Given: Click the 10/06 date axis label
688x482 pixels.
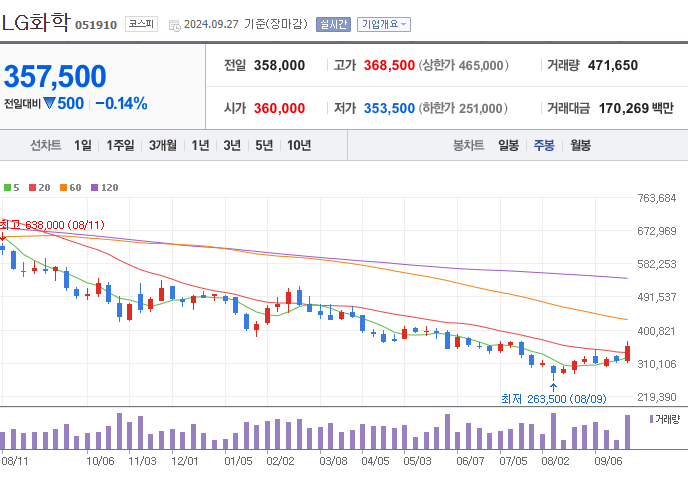Looking at the screenshot, I should click(100, 461).
